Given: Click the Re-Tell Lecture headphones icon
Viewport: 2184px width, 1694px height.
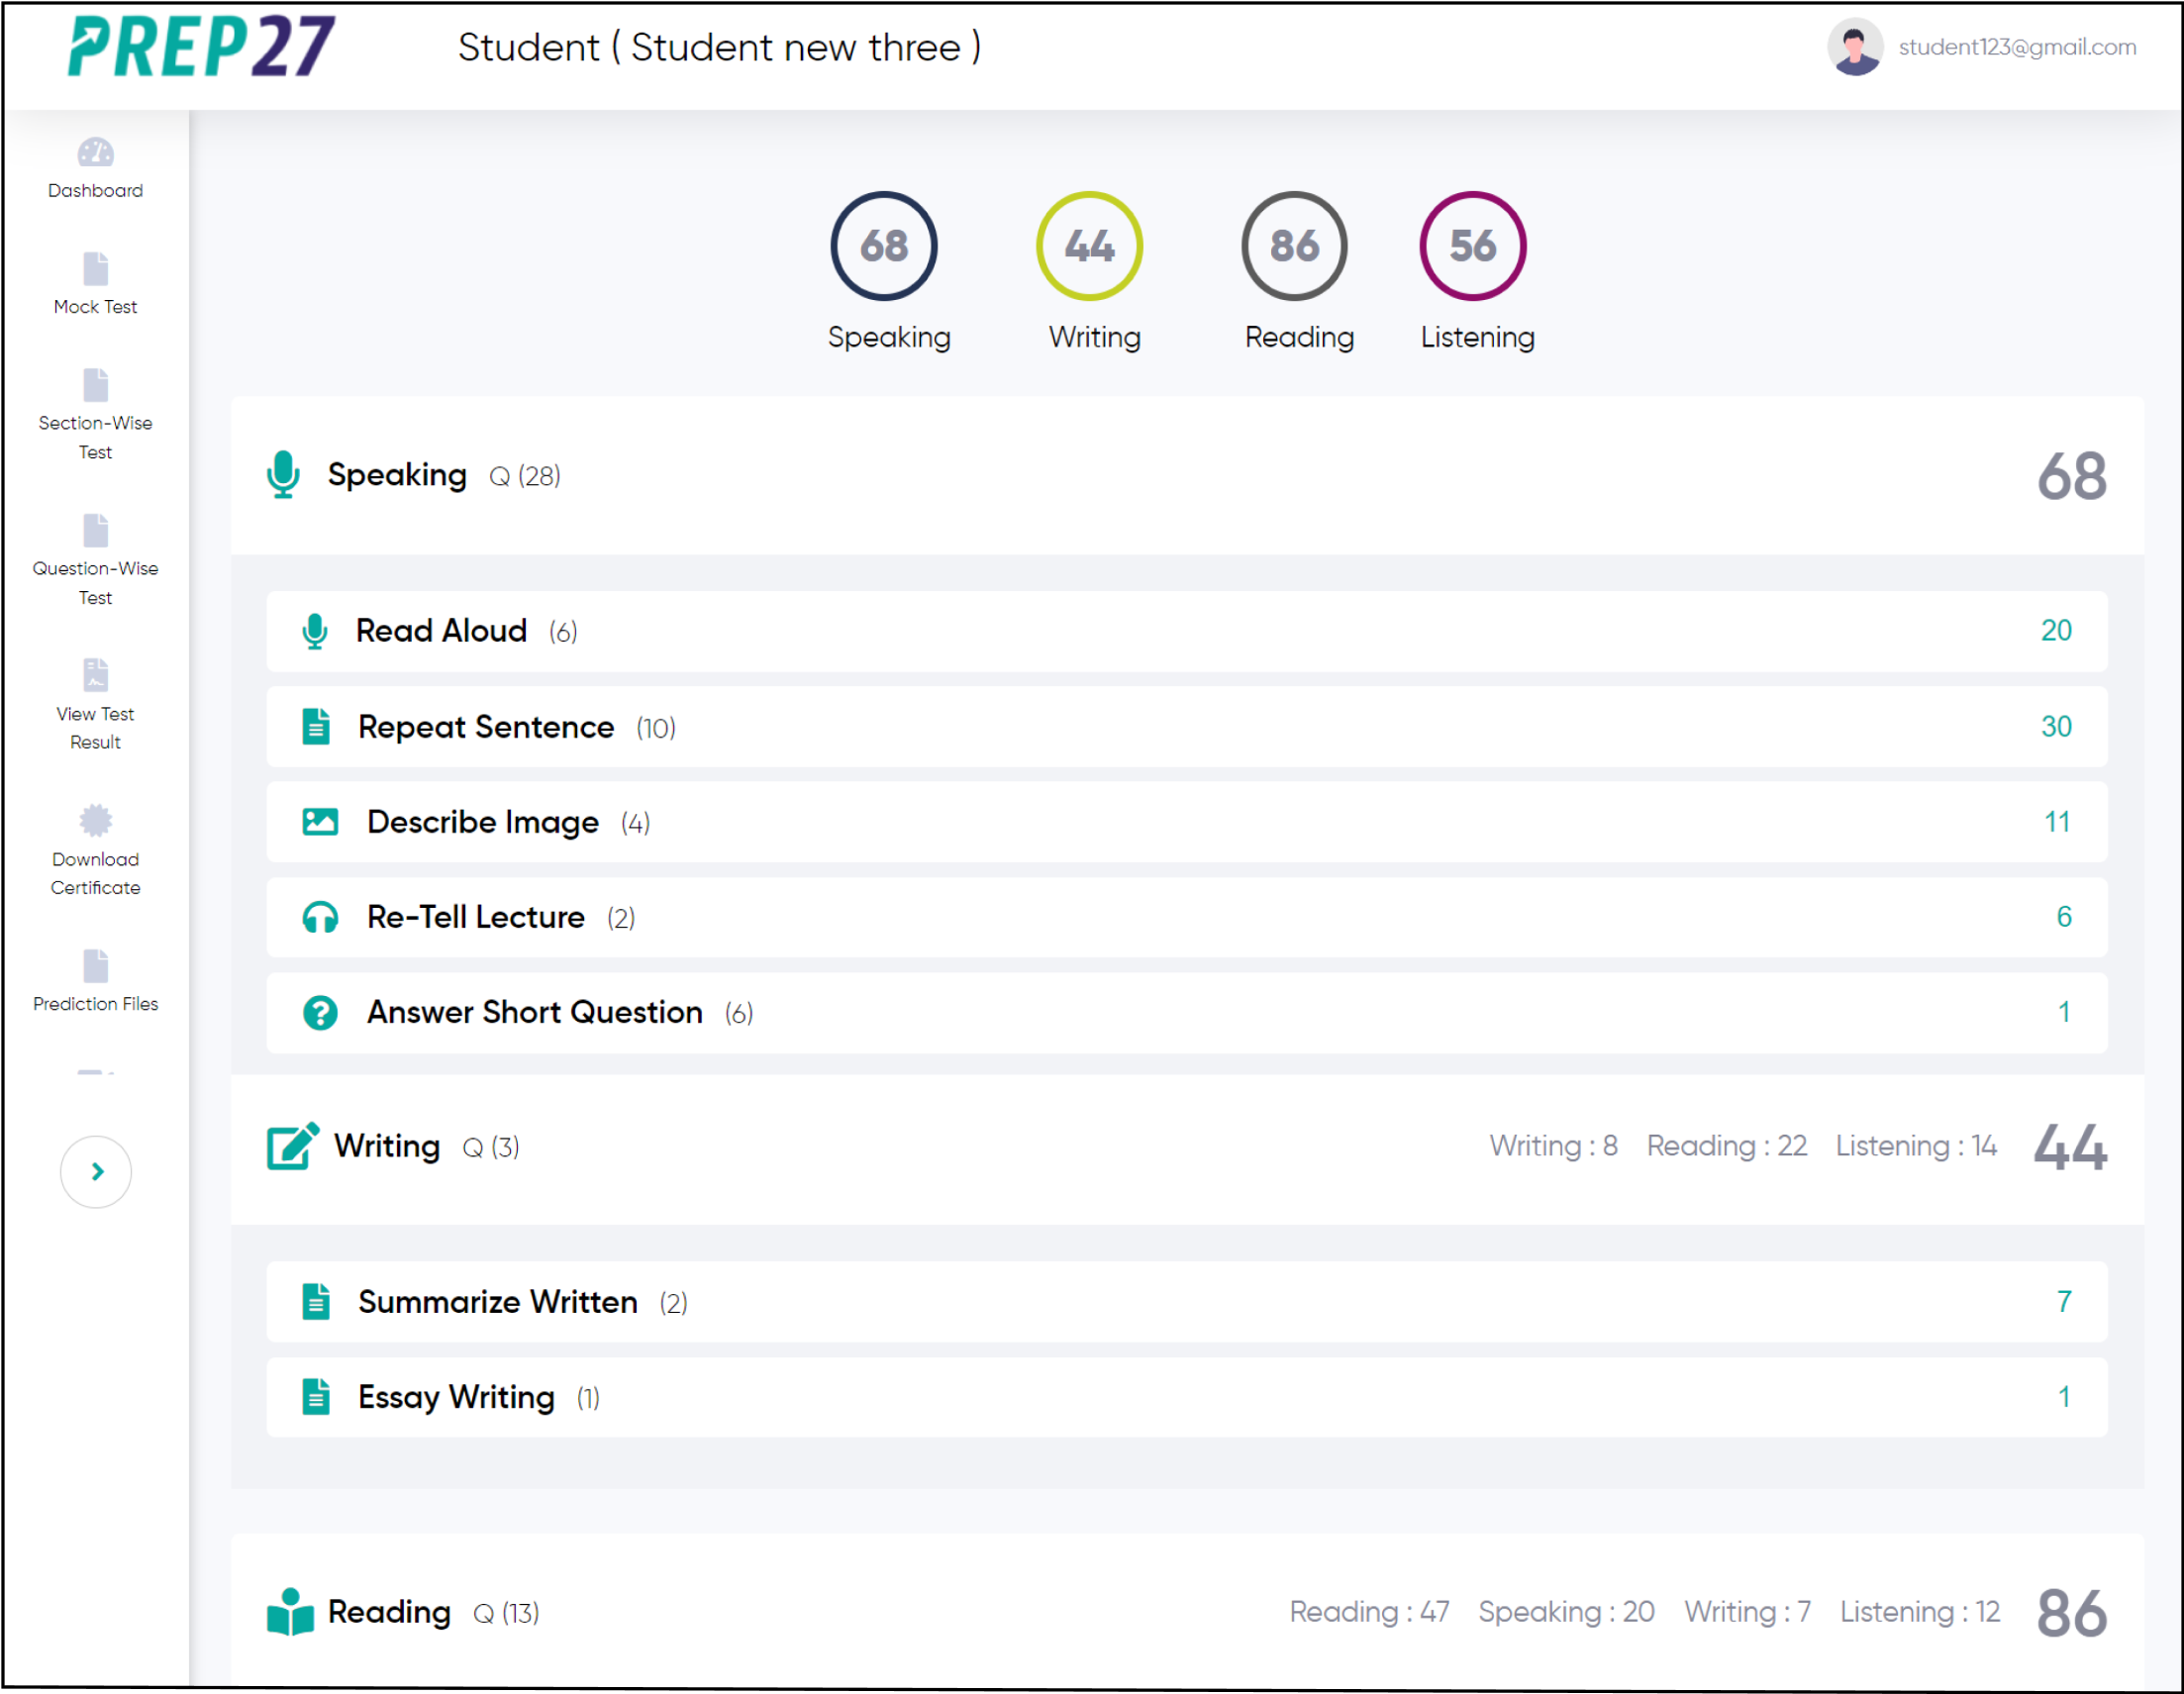Looking at the screenshot, I should [x=320, y=917].
